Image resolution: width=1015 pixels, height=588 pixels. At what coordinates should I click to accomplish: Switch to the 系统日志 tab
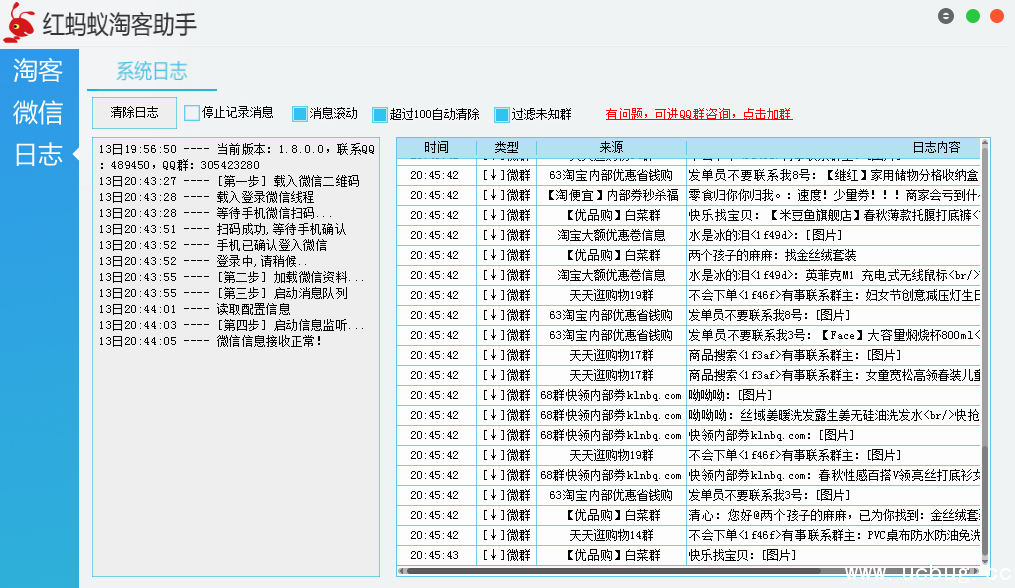pos(151,71)
